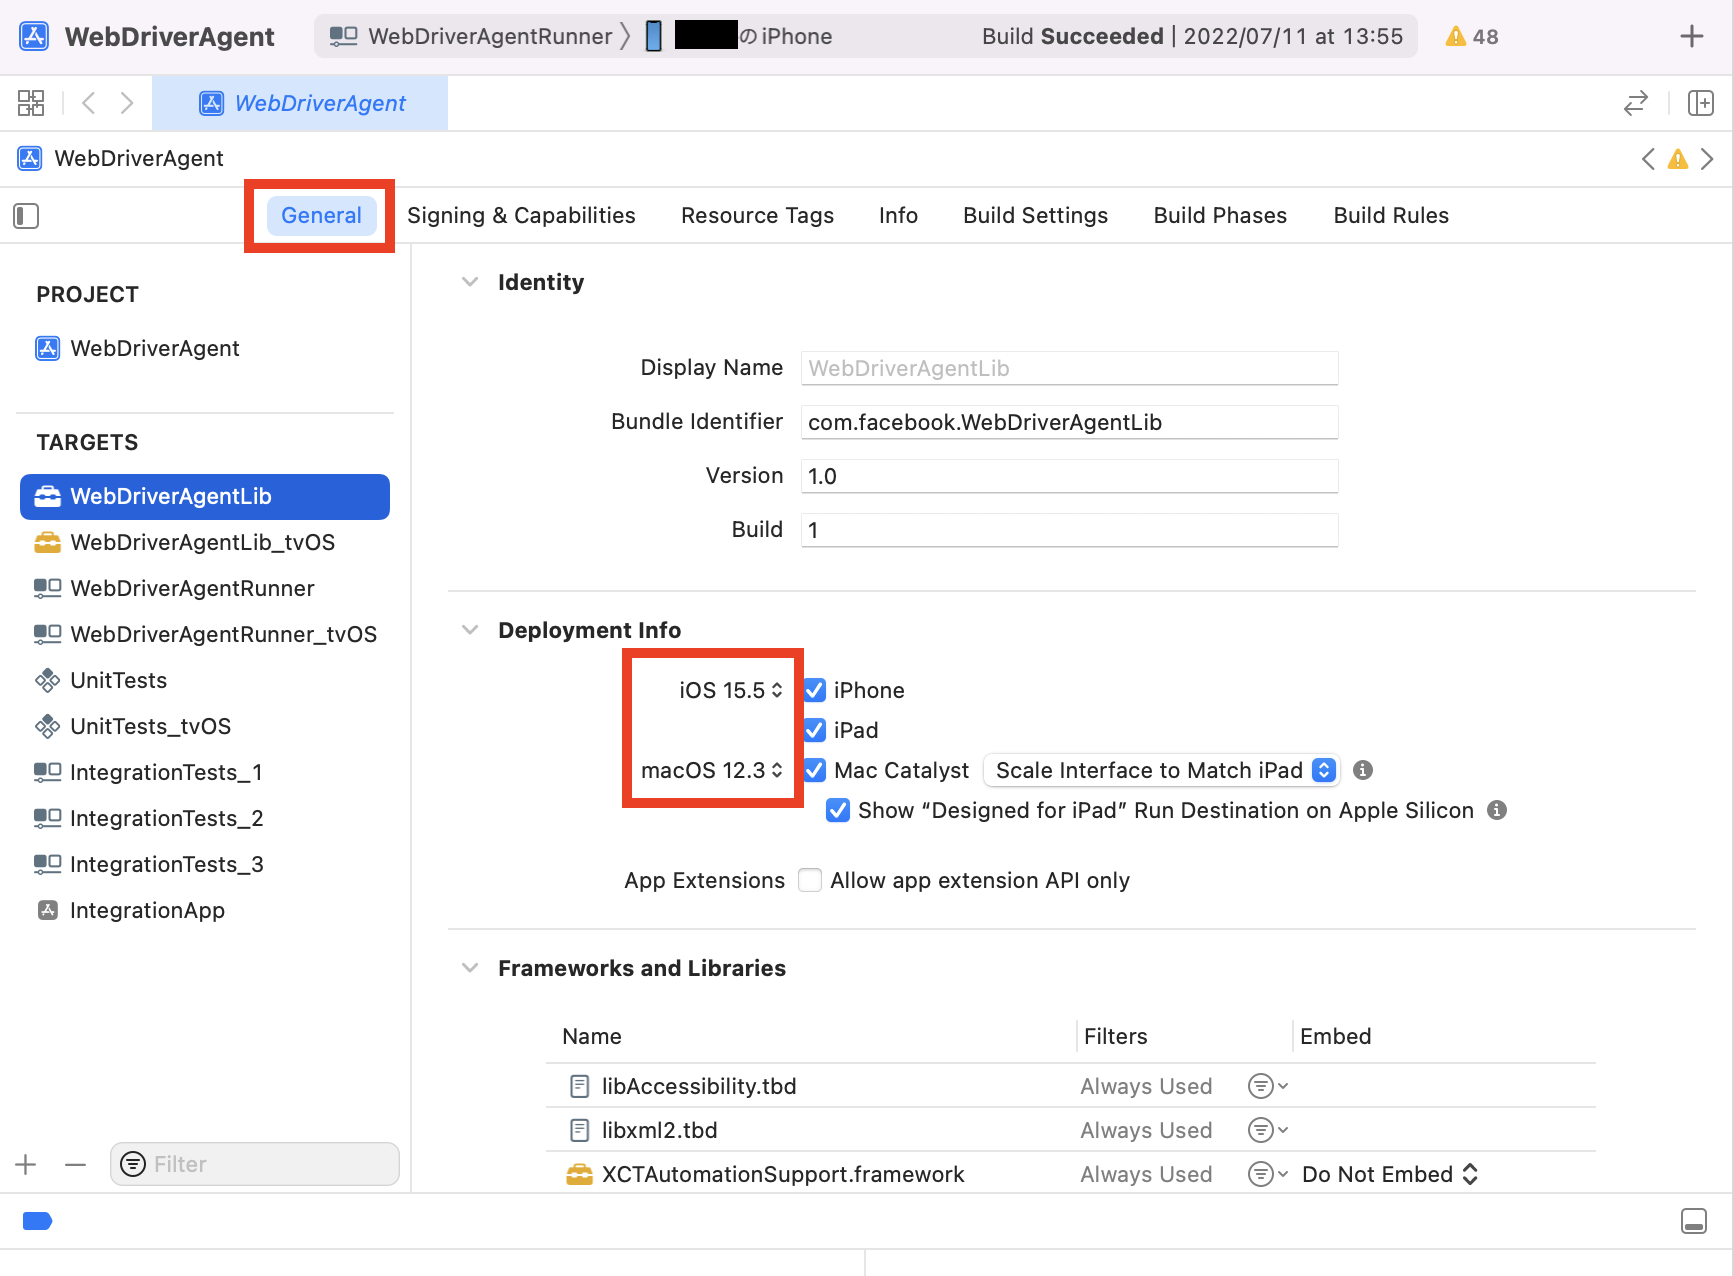1734x1276 pixels.
Task: Select the WebDriverAgent project item
Action: pos(138,348)
